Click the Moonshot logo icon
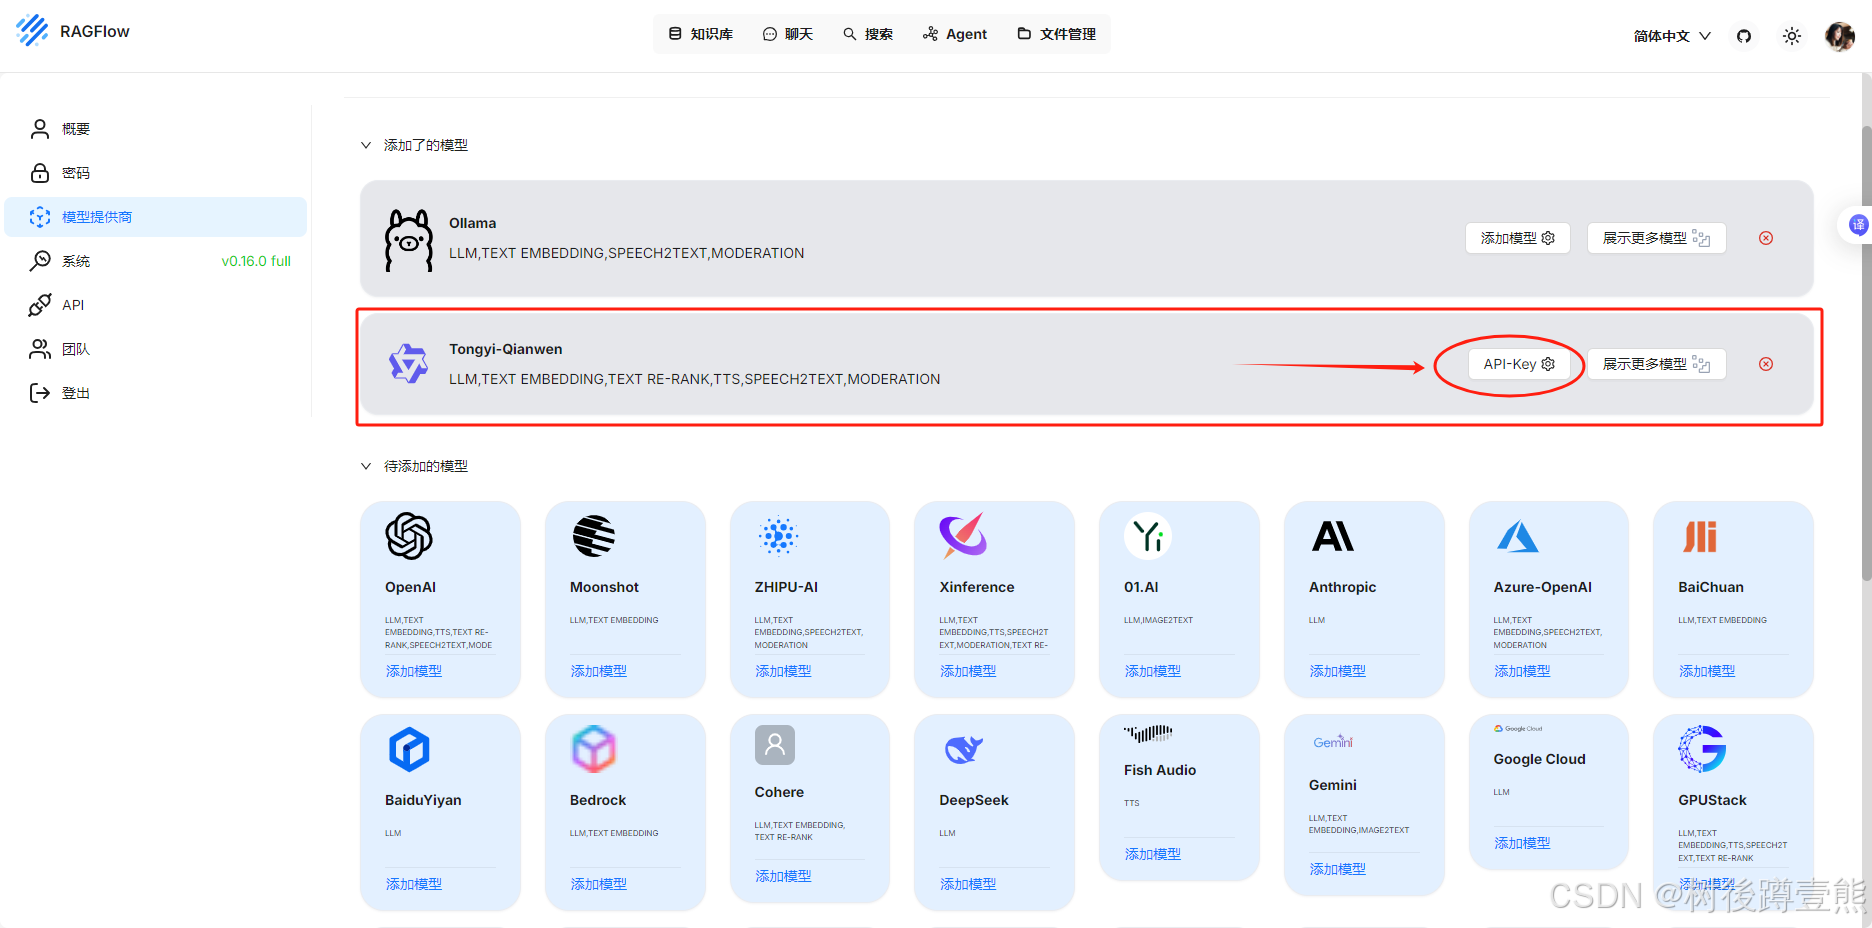 click(594, 536)
